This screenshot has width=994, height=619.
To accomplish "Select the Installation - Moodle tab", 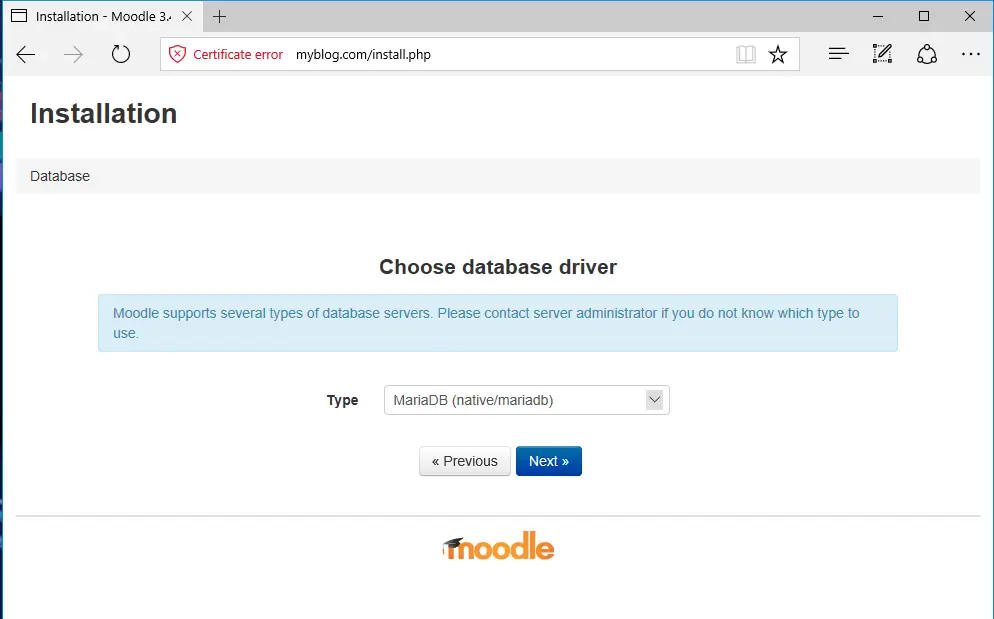I will 95,17.
